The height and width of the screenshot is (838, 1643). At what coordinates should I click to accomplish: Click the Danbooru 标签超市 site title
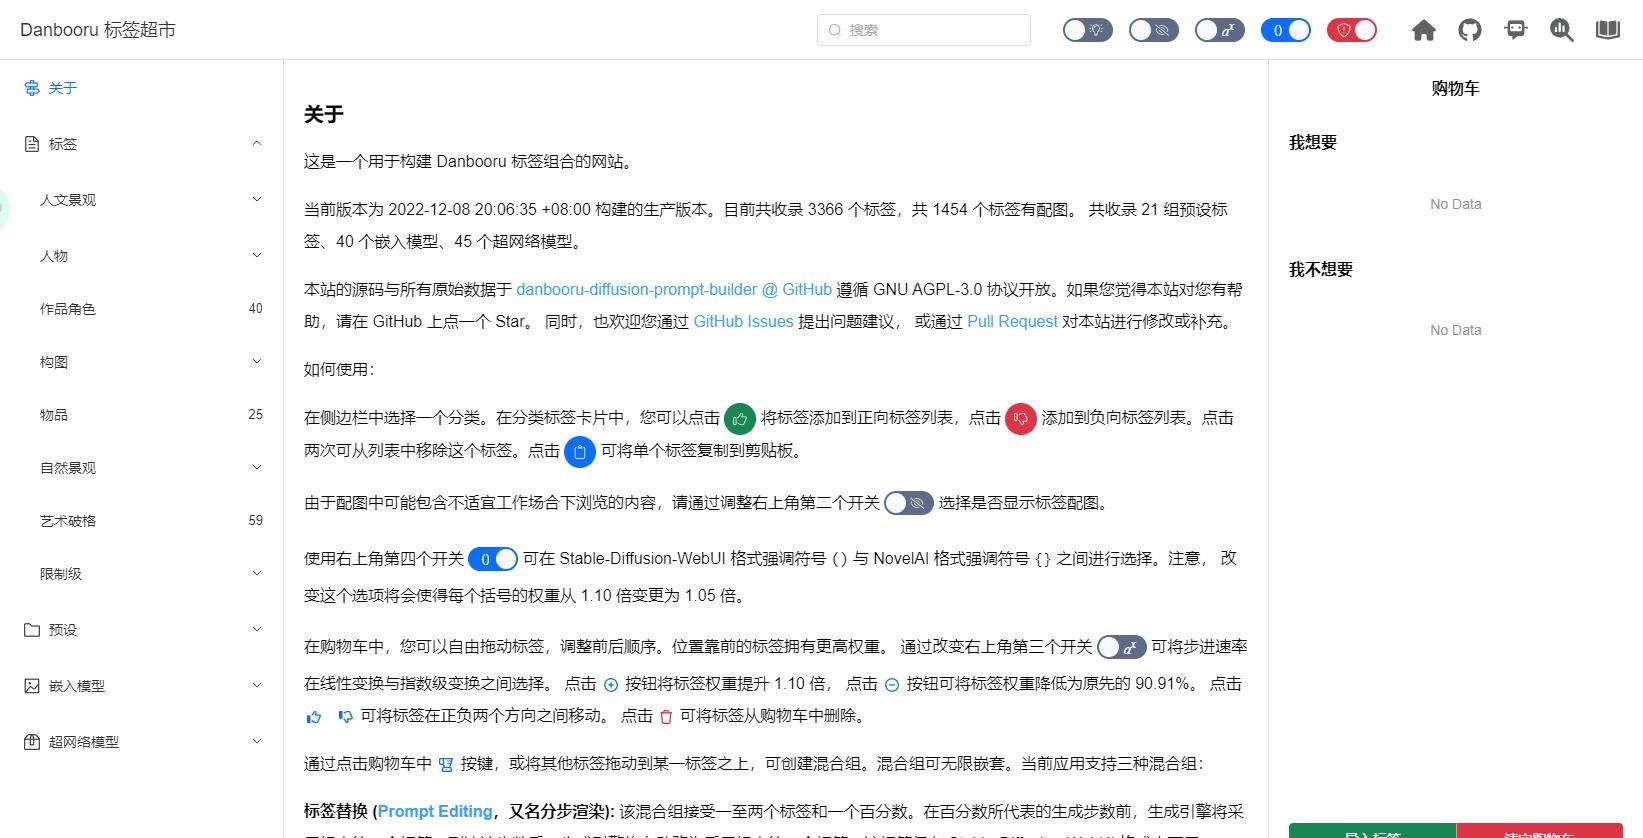pyautogui.click(x=98, y=30)
